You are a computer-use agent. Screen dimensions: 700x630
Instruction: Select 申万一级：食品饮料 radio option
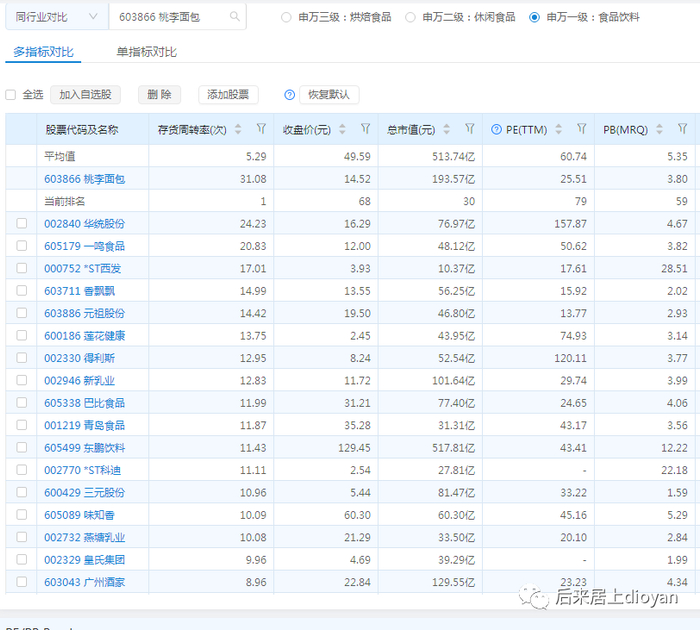pyautogui.click(x=534, y=17)
